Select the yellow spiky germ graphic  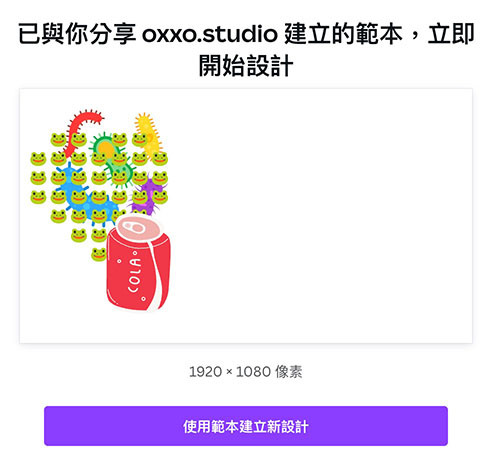coord(148,136)
